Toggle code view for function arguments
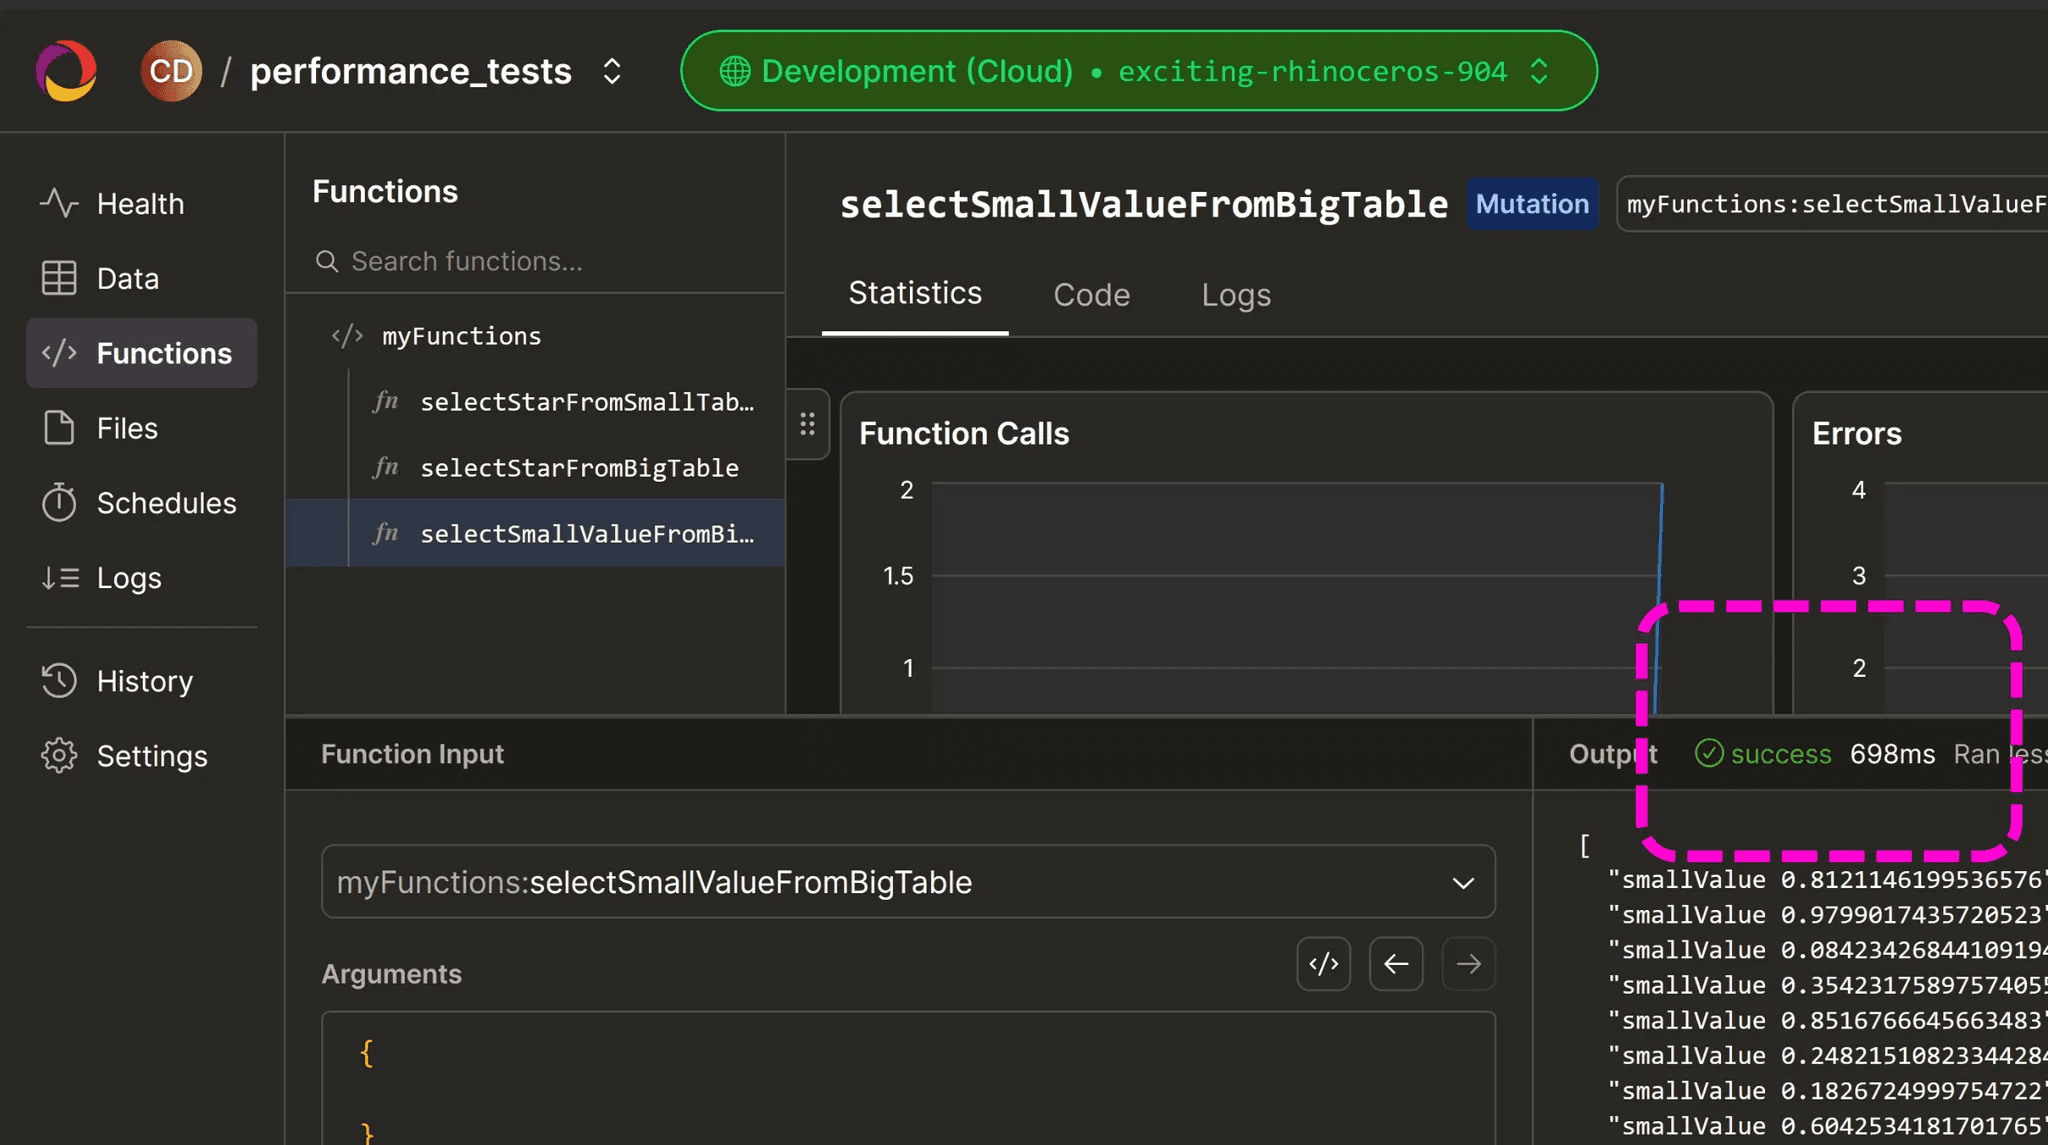Image resolution: width=2048 pixels, height=1145 pixels. coord(1323,964)
